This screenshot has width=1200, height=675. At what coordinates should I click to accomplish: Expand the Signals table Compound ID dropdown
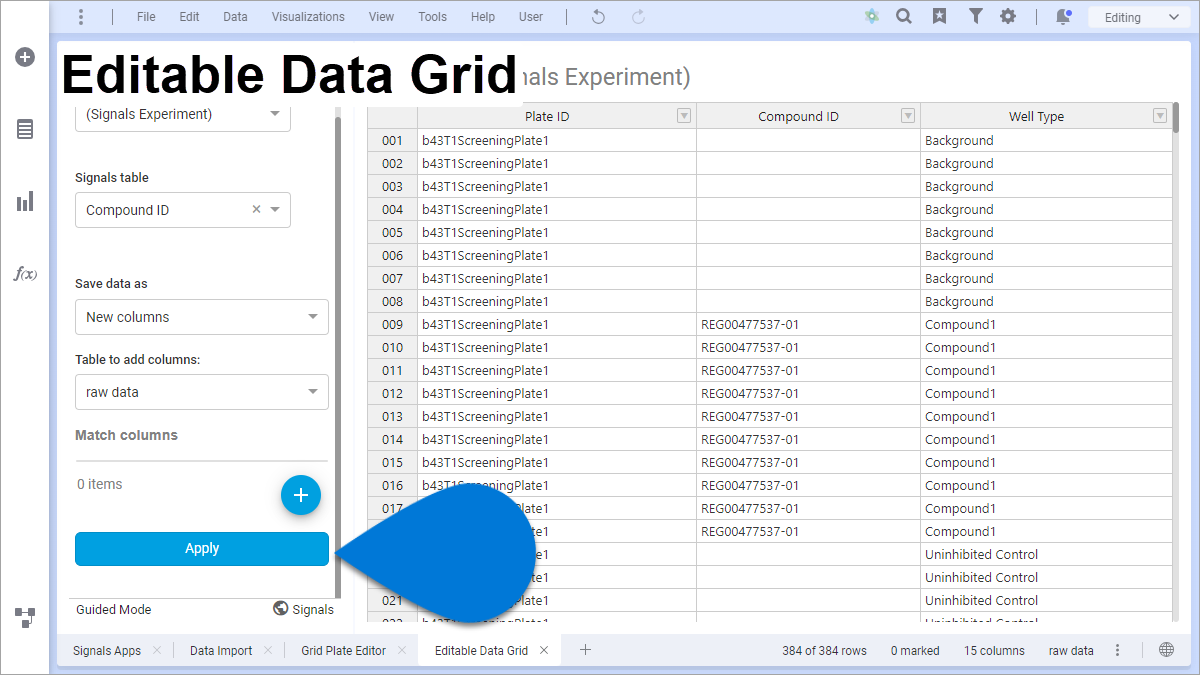tap(275, 210)
